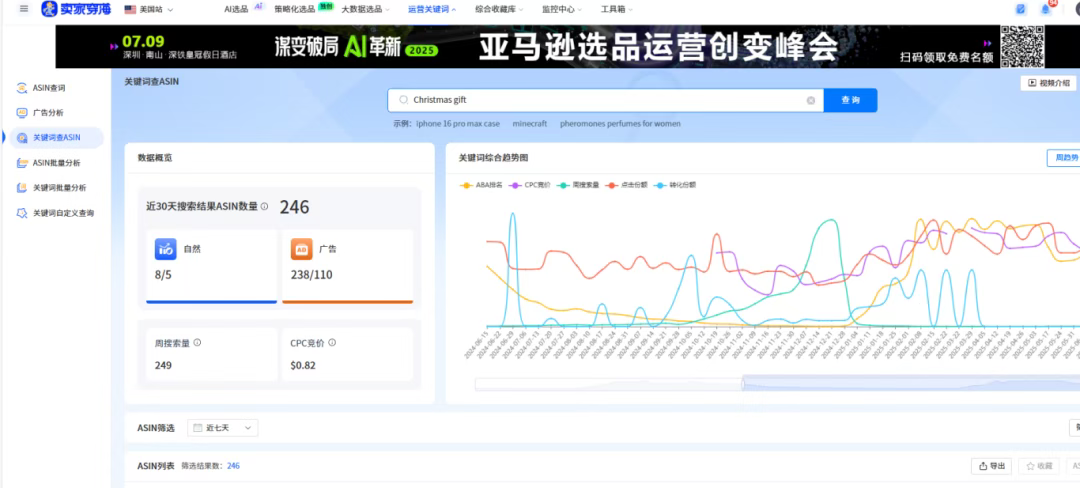Try the example keyword minecraft
The image size is (1080, 488).
pos(530,124)
